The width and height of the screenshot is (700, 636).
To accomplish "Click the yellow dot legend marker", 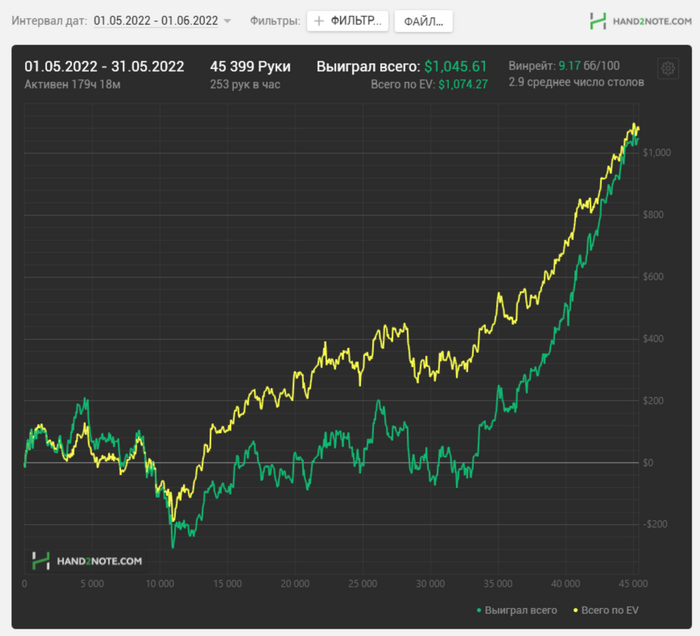I will point(575,610).
